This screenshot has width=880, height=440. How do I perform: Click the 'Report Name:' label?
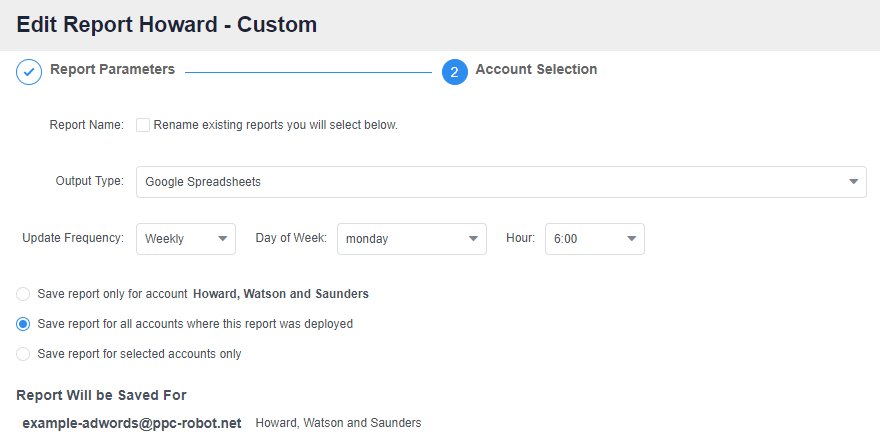coord(86,125)
